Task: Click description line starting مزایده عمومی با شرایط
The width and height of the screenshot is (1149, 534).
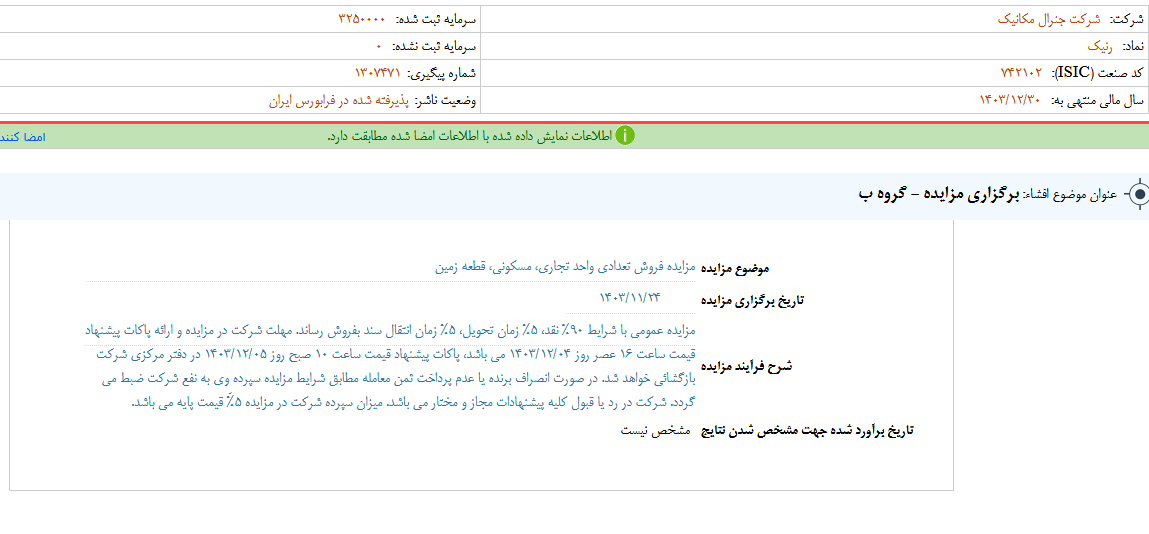Action: [x=389, y=330]
